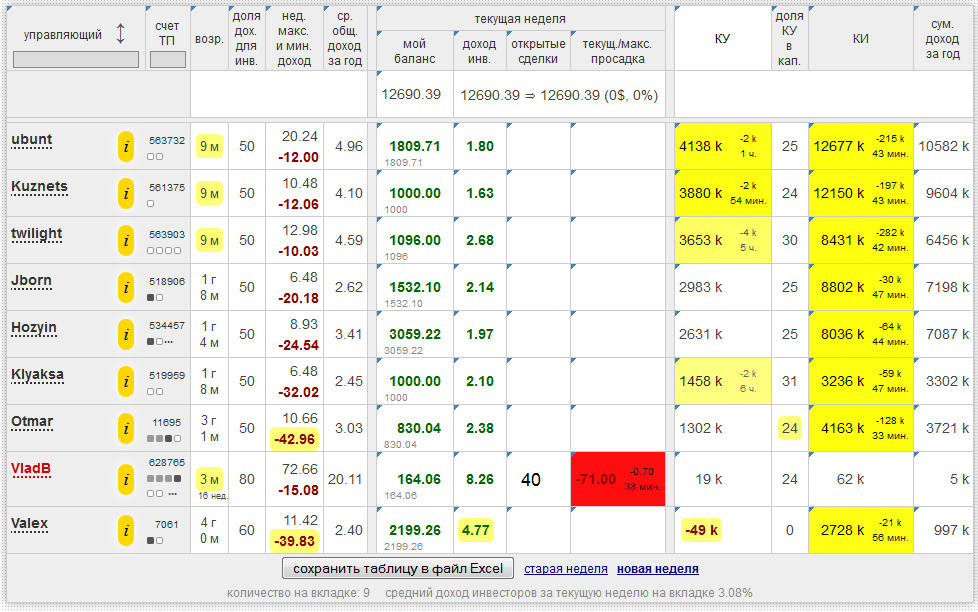Sort by мой баланс column header
978x612 pixels.
[414, 51]
